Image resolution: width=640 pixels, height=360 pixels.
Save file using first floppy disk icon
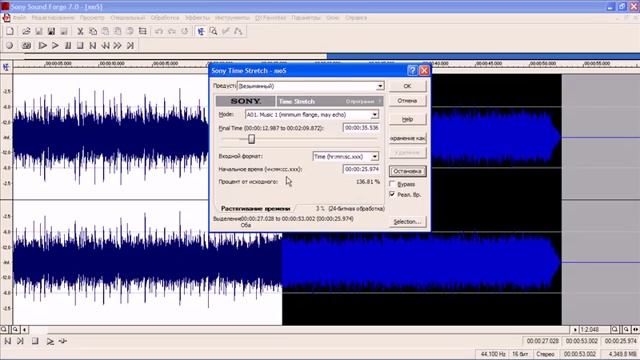39,31
